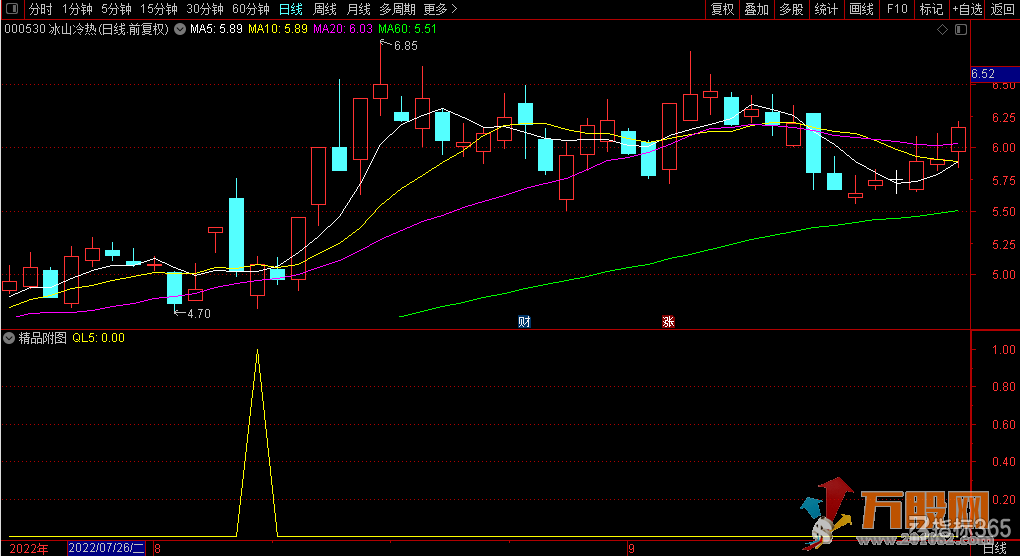Screen dimensions: 1020x556
Task: Click the diamond icon at chart top-right
Action: pyautogui.click(x=942, y=29)
